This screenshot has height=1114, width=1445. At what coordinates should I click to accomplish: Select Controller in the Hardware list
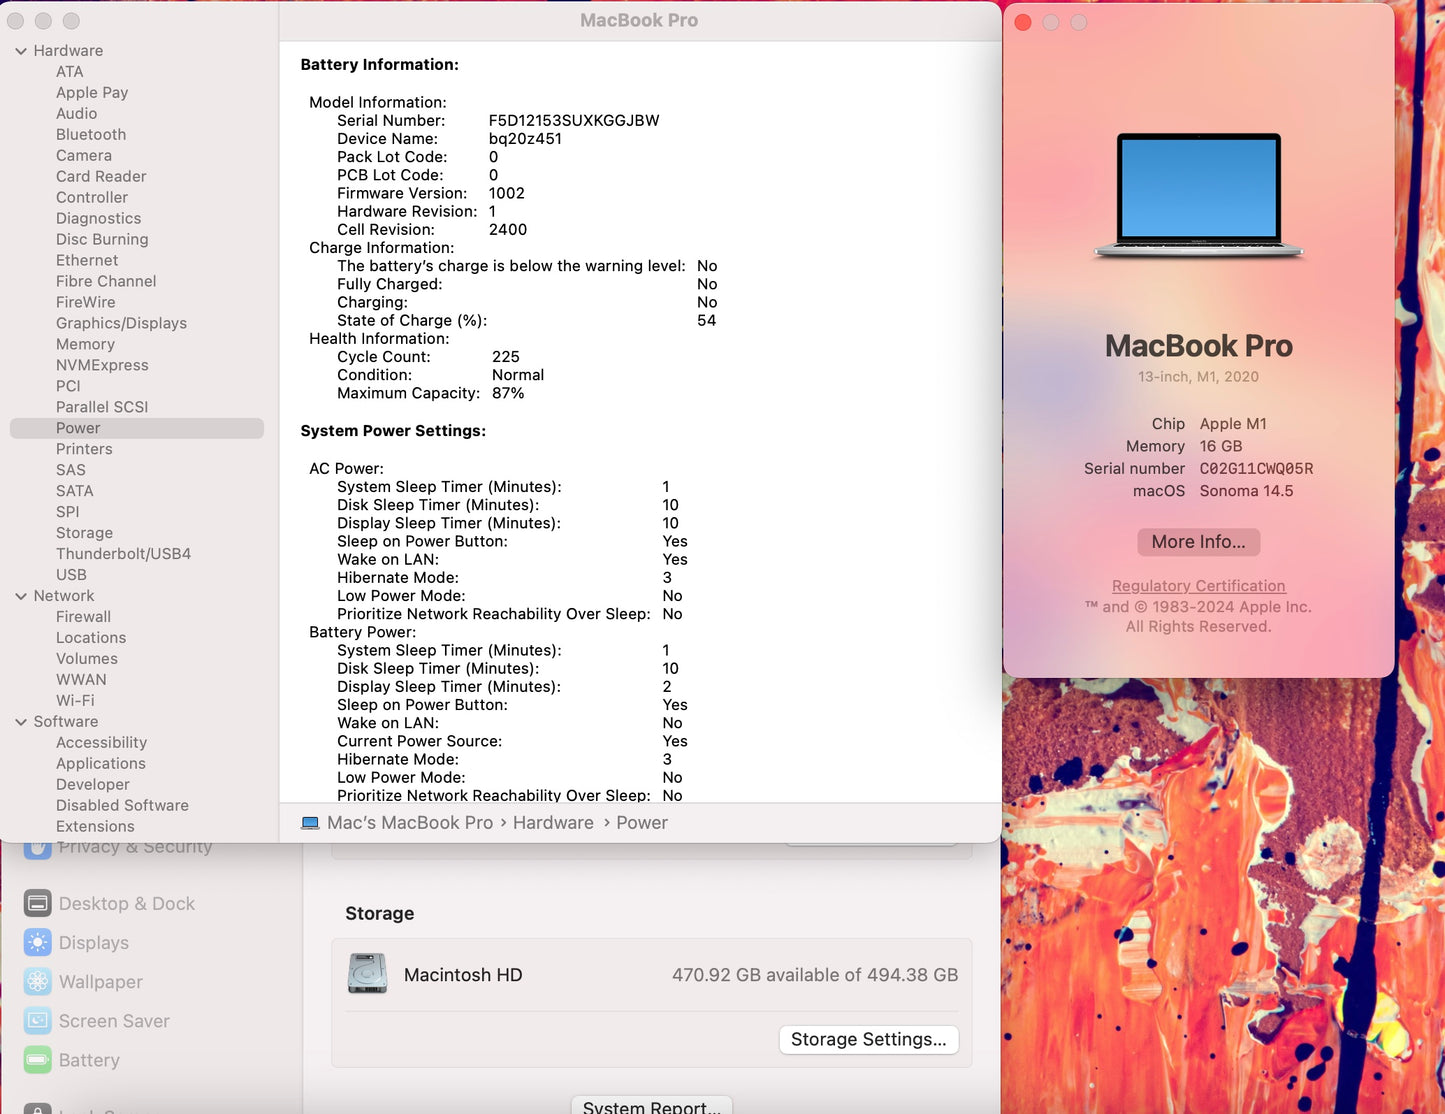pos(92,198)
